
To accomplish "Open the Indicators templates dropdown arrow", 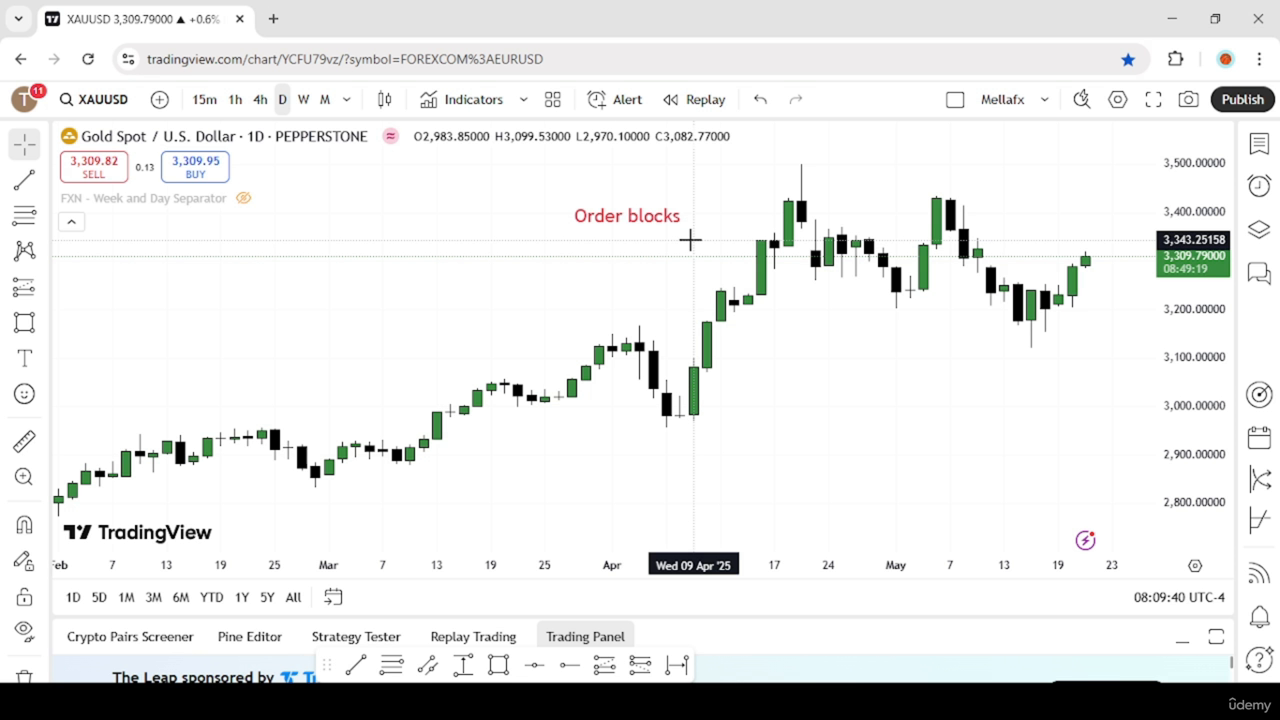I will (523, 99).
